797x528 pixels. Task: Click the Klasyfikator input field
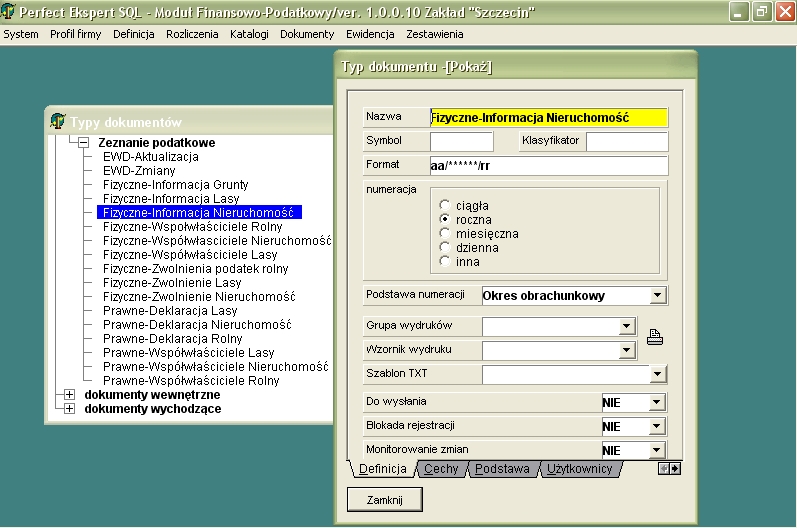point(627,141)
